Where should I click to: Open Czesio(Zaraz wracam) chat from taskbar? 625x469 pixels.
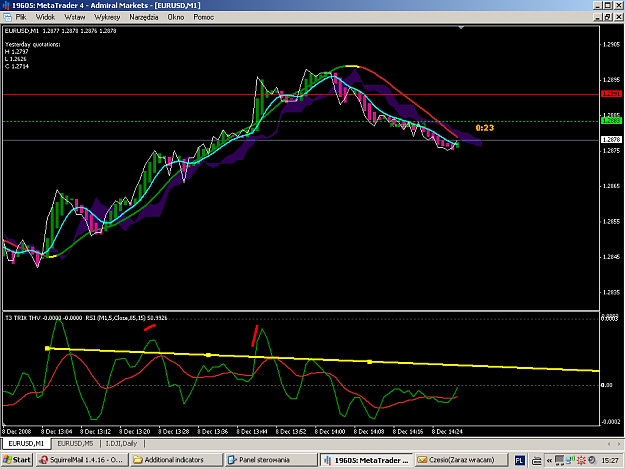click(461, 460)
